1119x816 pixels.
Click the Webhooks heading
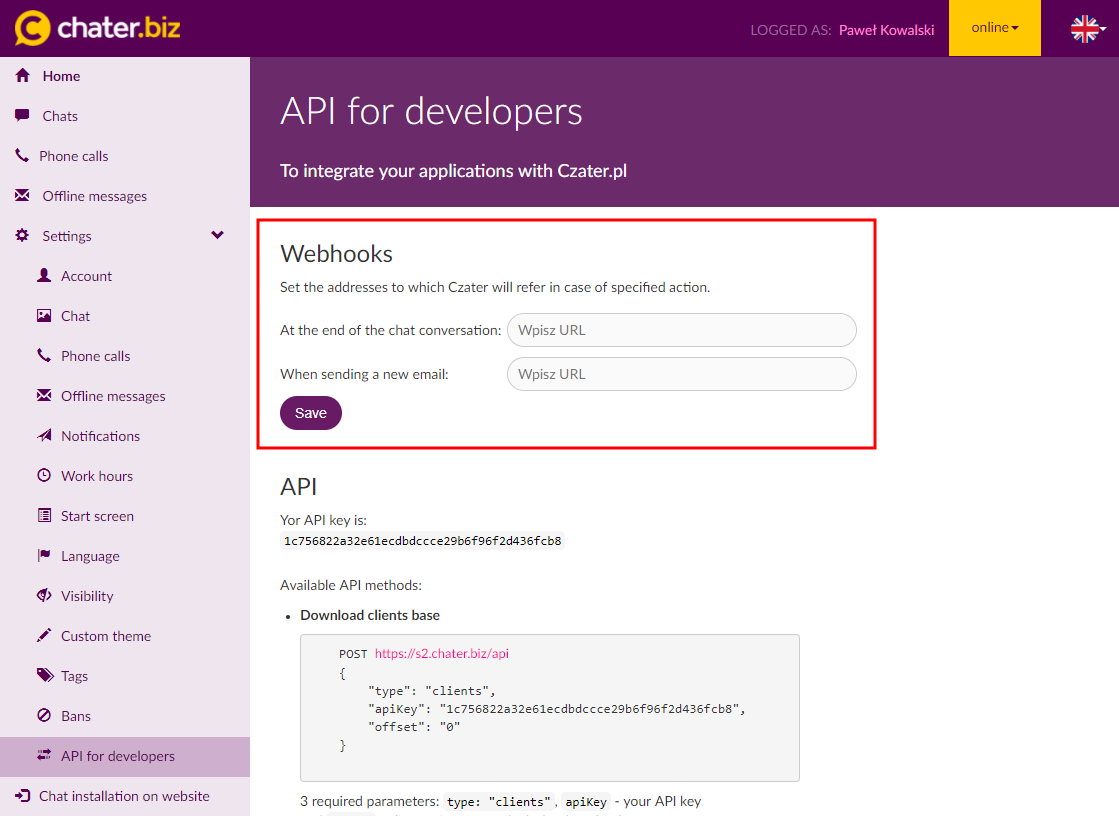pyautogui.click(x=336, y=253)
